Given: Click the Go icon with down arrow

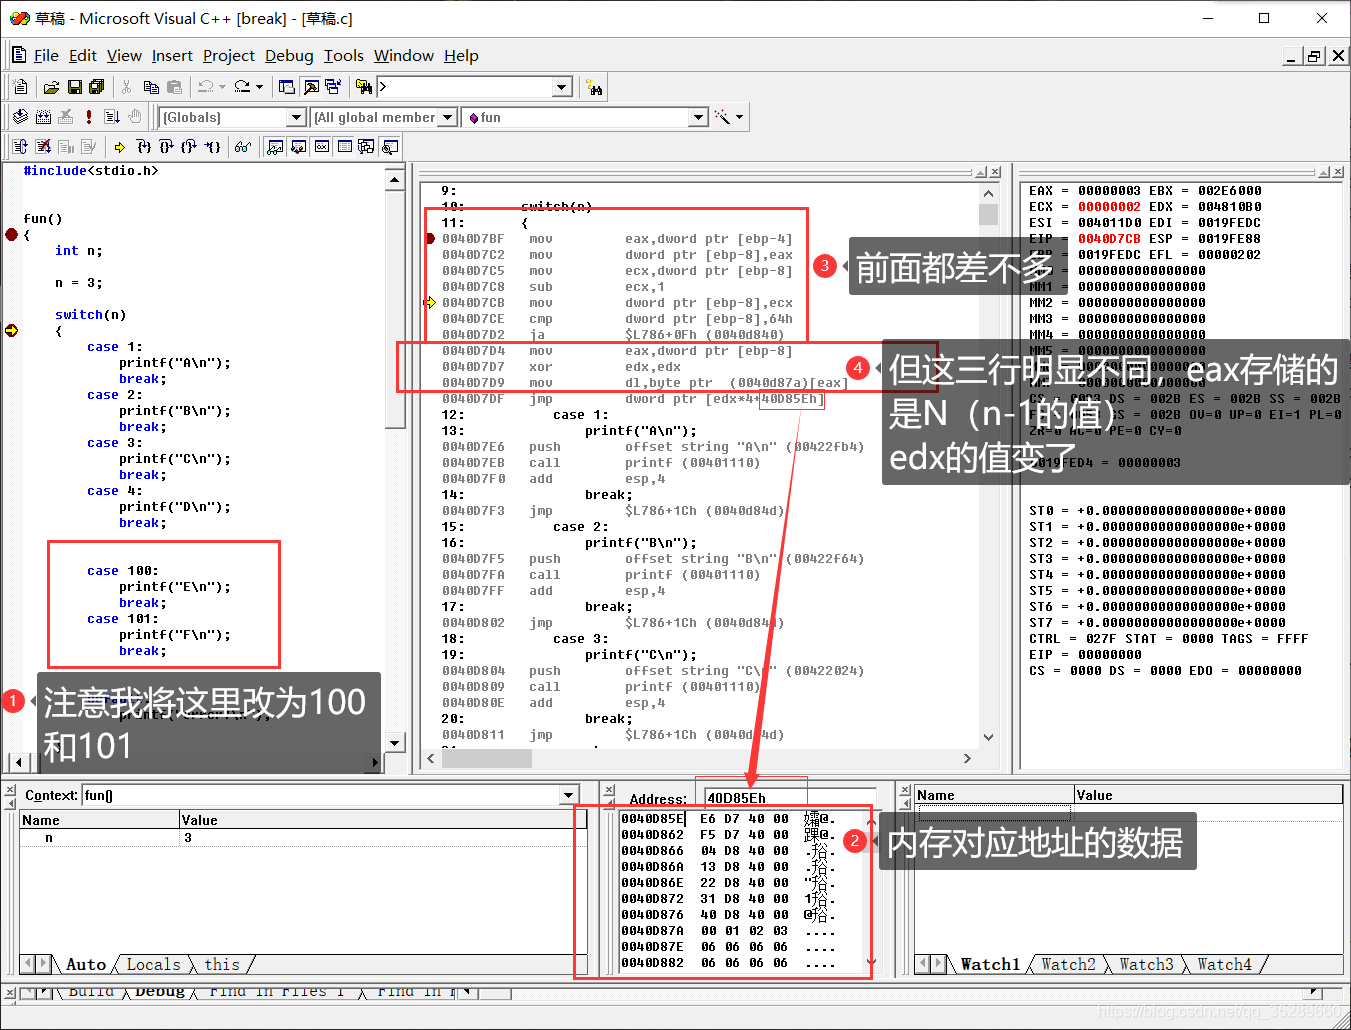Looking at the screenshot, I should pyautogui.click(x=112, y=117).
